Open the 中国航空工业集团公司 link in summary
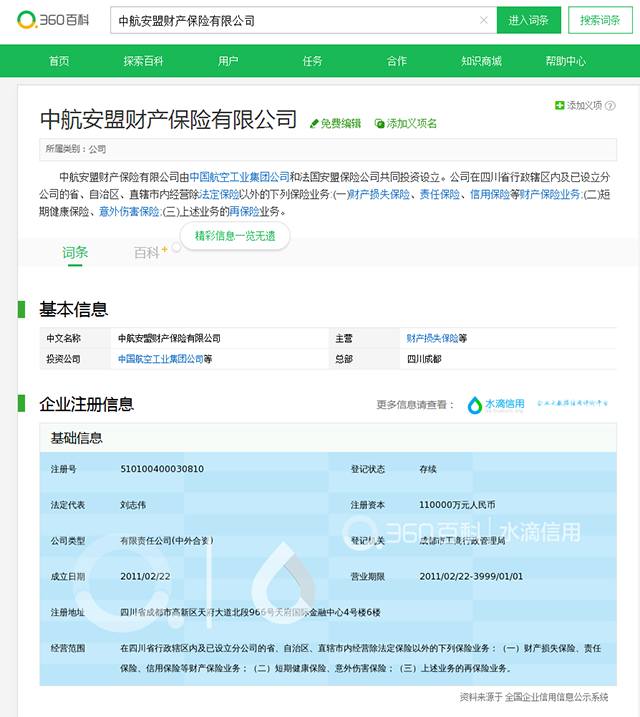640x717 pixels. [x=240, y=177]
